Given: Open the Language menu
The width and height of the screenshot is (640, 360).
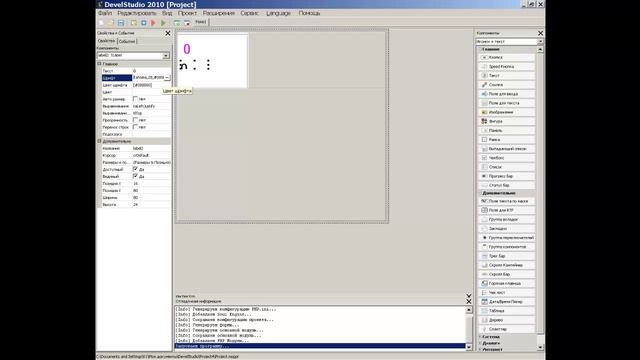Looking at the screenshot, I should point(278,13).
